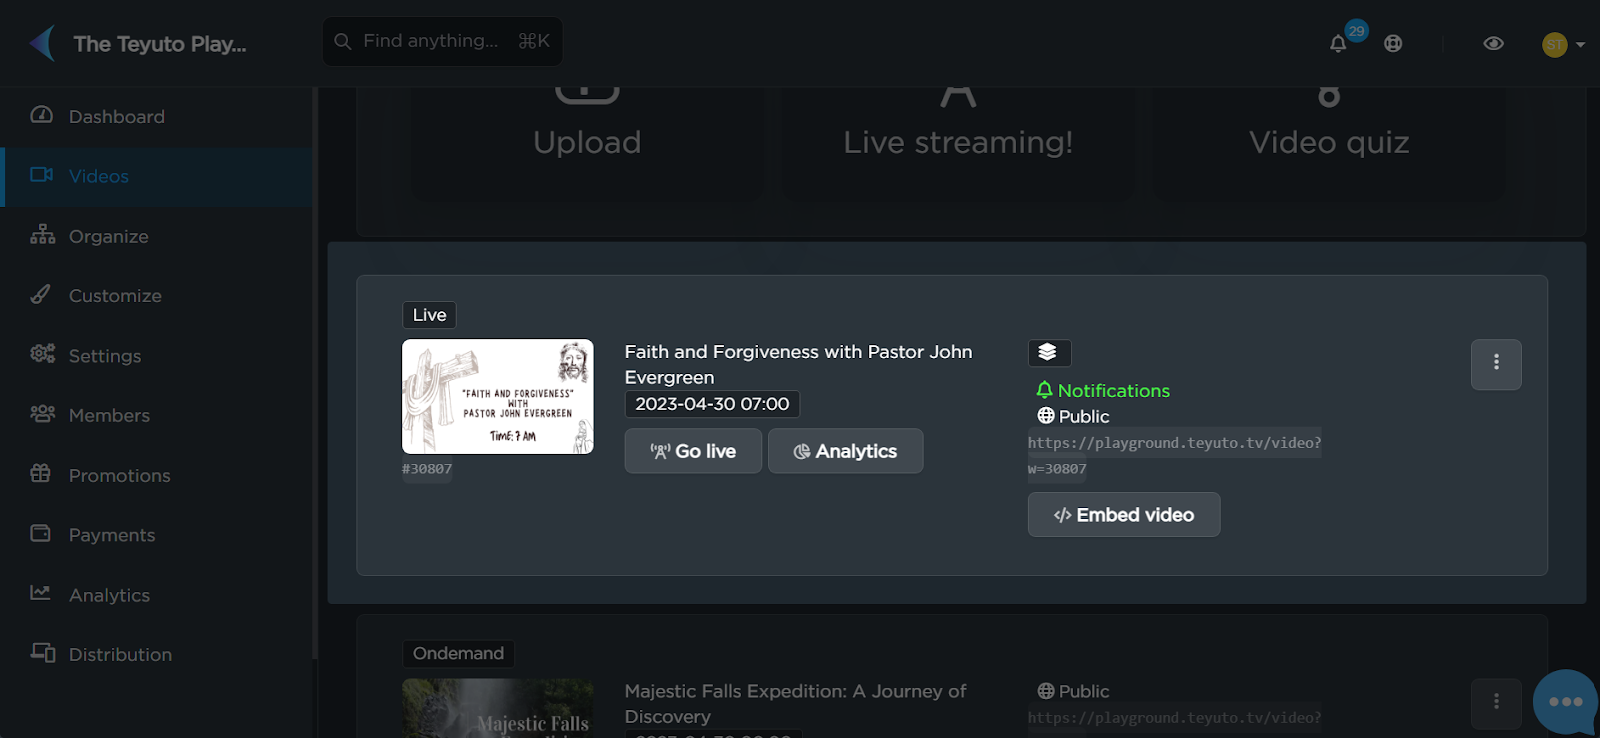Click the Live badge label
Viewport: 1600px width, 738px height.
tap(430, 315)
